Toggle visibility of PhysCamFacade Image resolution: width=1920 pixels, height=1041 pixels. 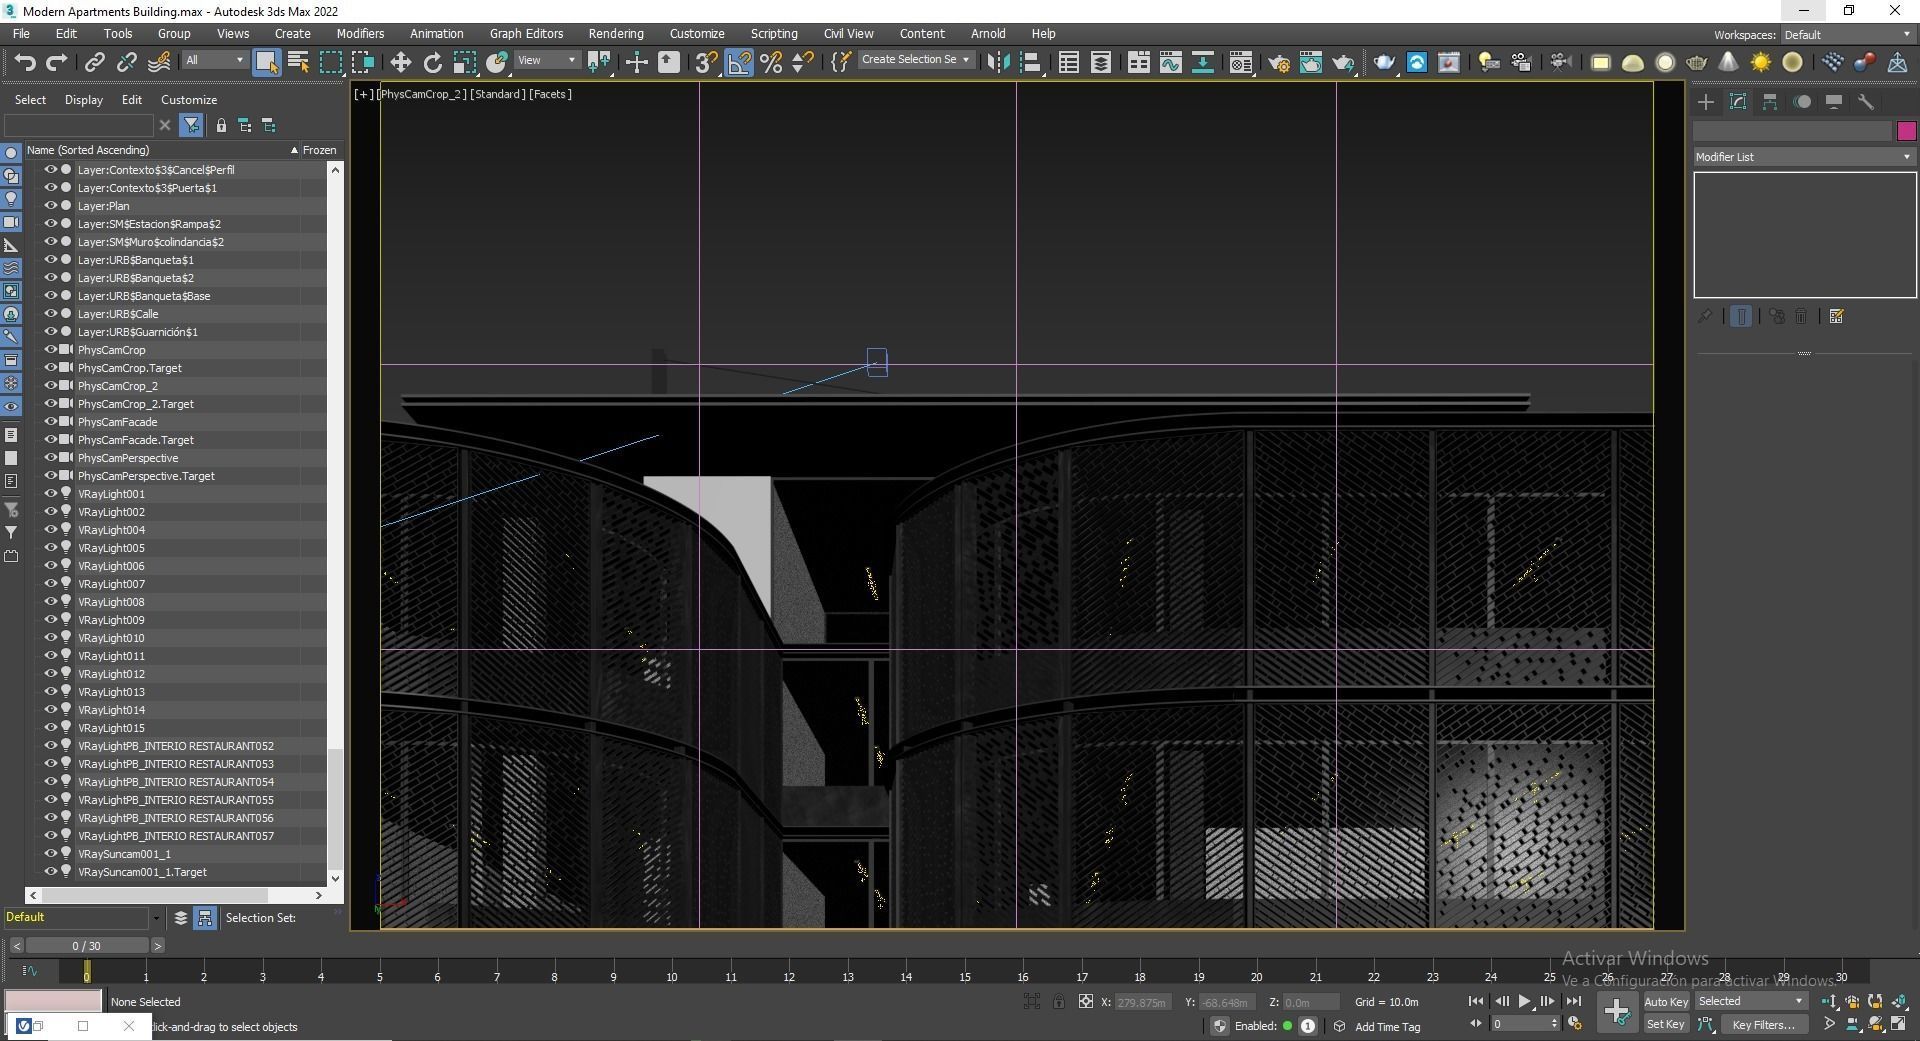pos(50,422)
